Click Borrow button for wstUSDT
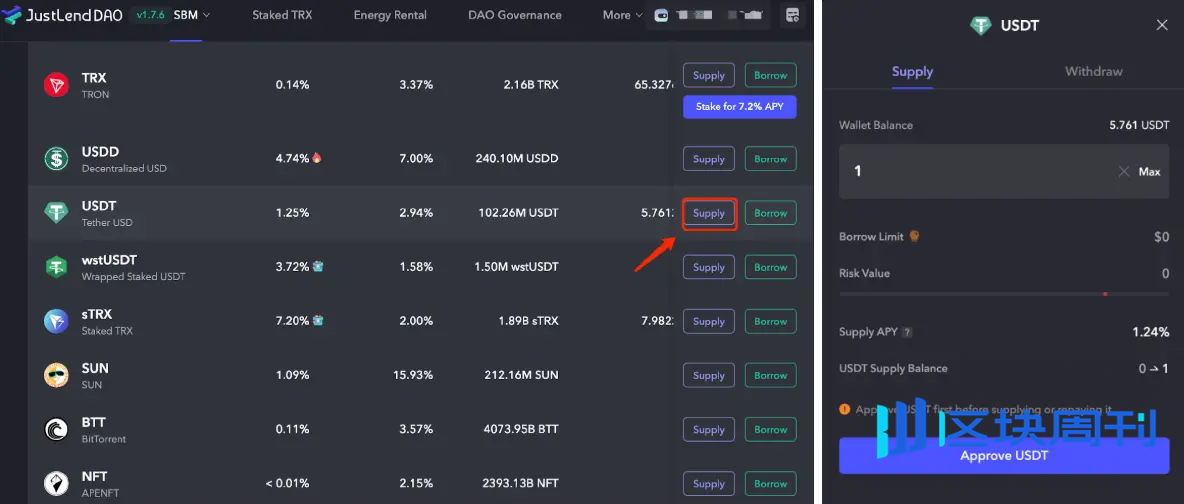Viewport: 1184px width, 504px height. [x=771, y=267]
